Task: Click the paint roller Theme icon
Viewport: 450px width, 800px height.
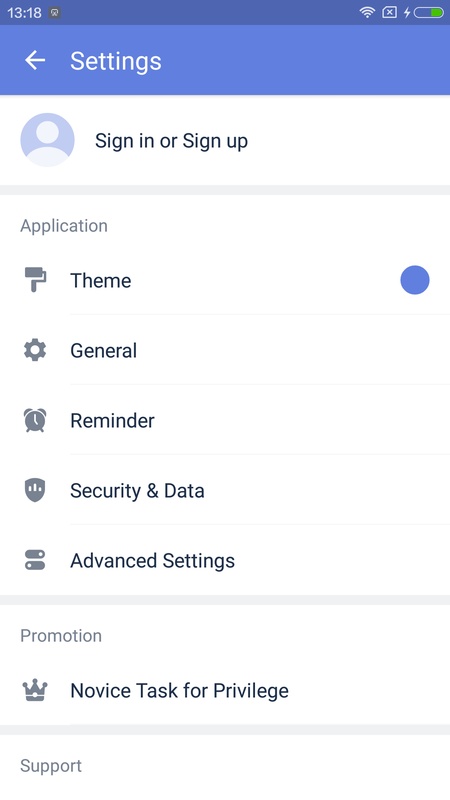Action: [35, 280]
